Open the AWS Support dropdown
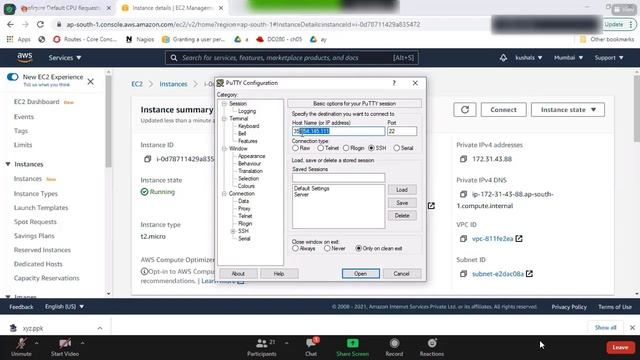This screenshot has width=640, height=360. pyautogui.click(x=609, y=58)
